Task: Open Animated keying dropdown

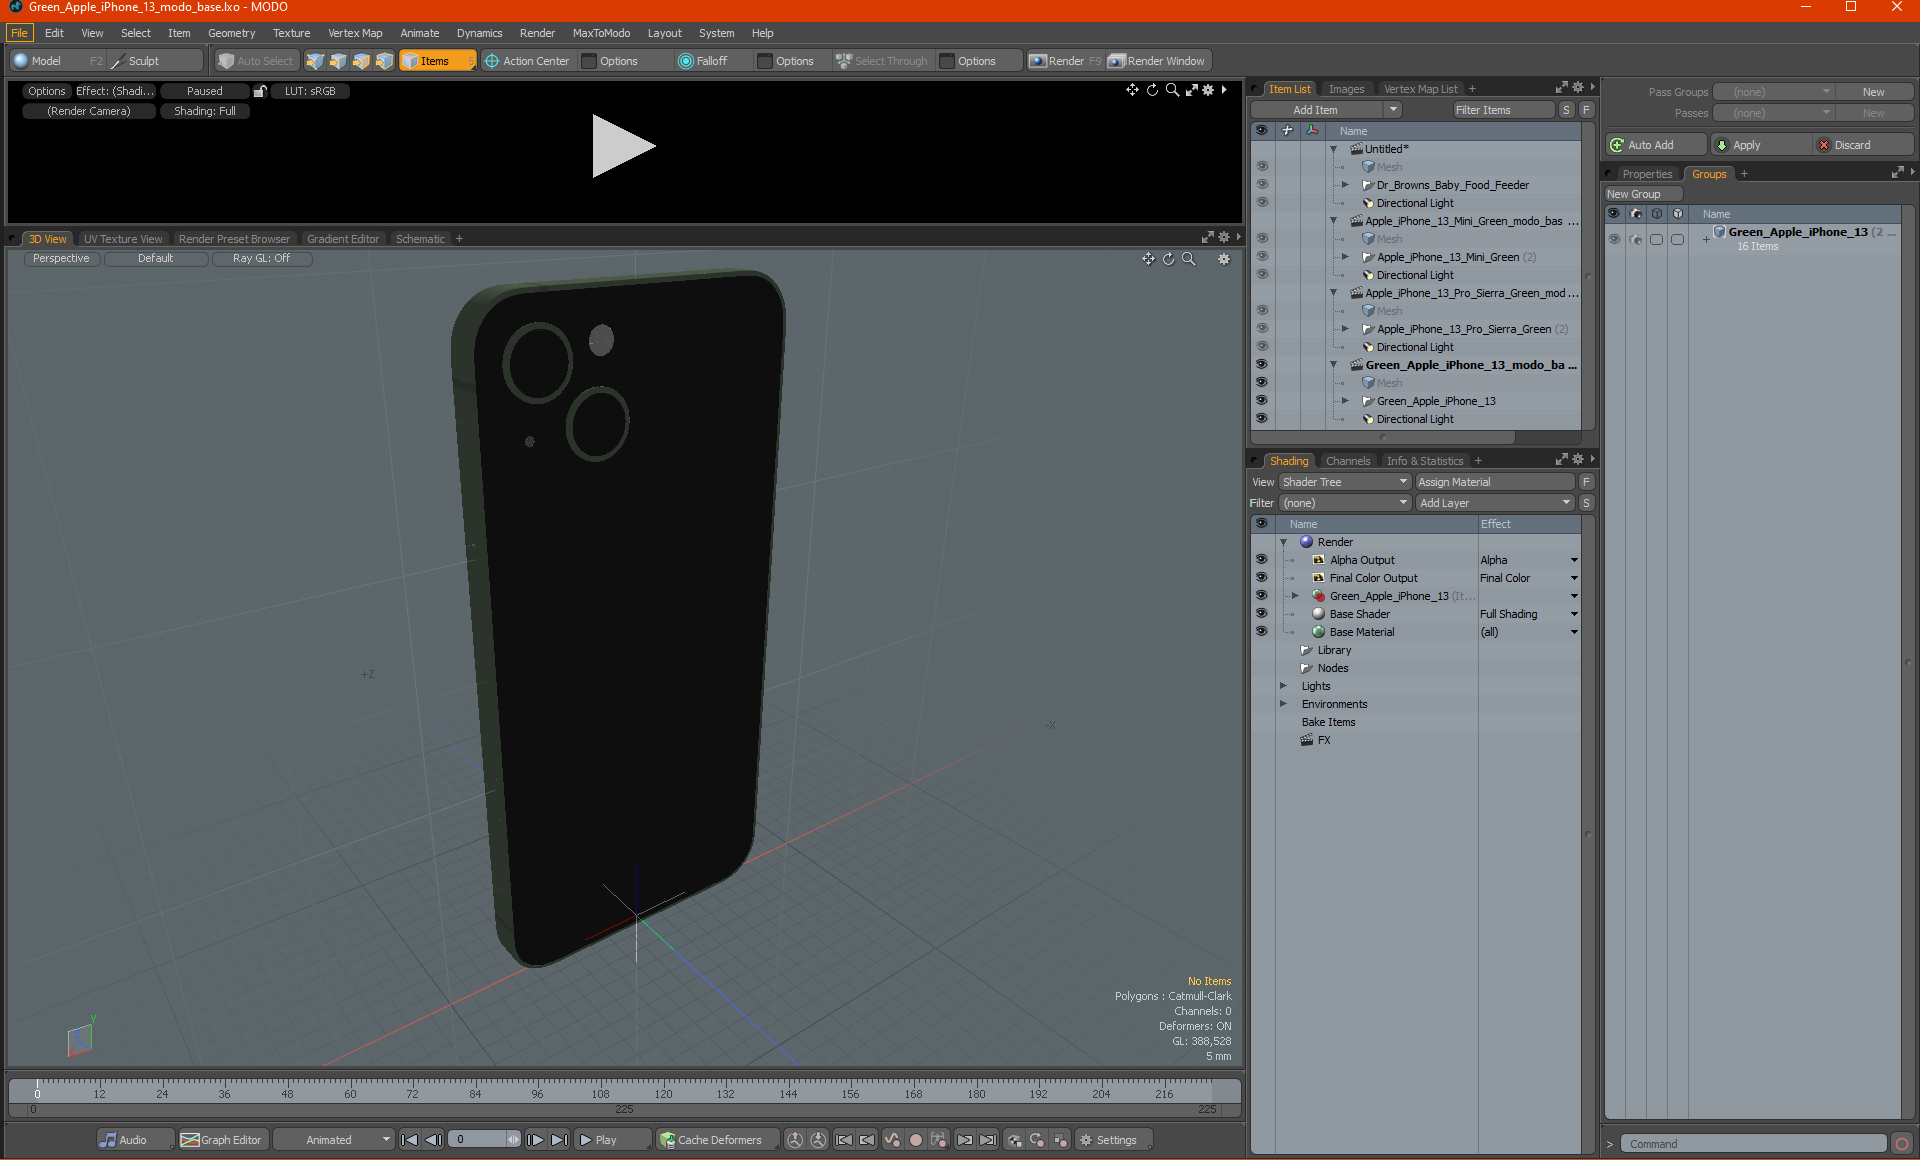Action: coord(333,1140)
